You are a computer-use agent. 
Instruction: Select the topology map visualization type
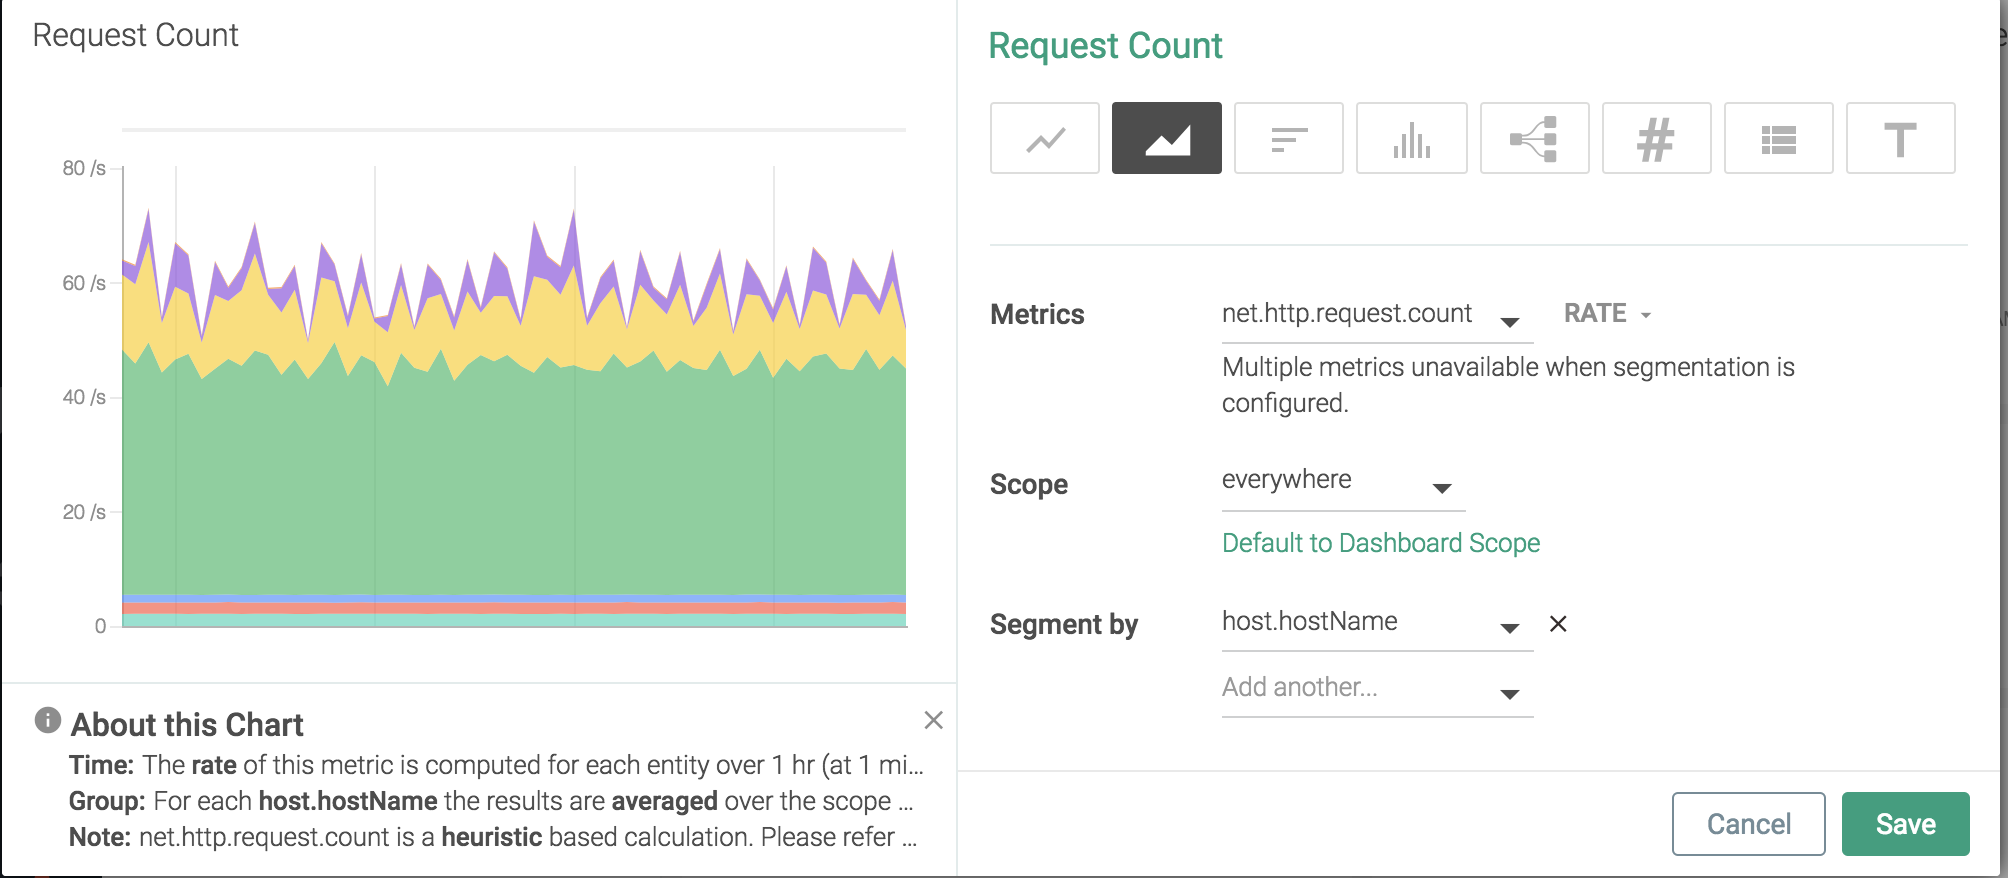coord(1535,138)
